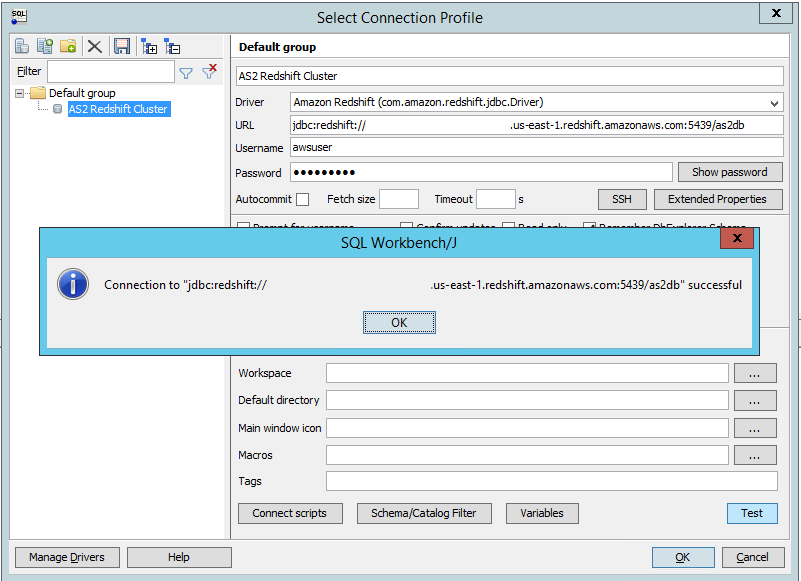Toggle the Autocommit checkbox
This screenshot has width=801, height=581.
click(302, 199)
